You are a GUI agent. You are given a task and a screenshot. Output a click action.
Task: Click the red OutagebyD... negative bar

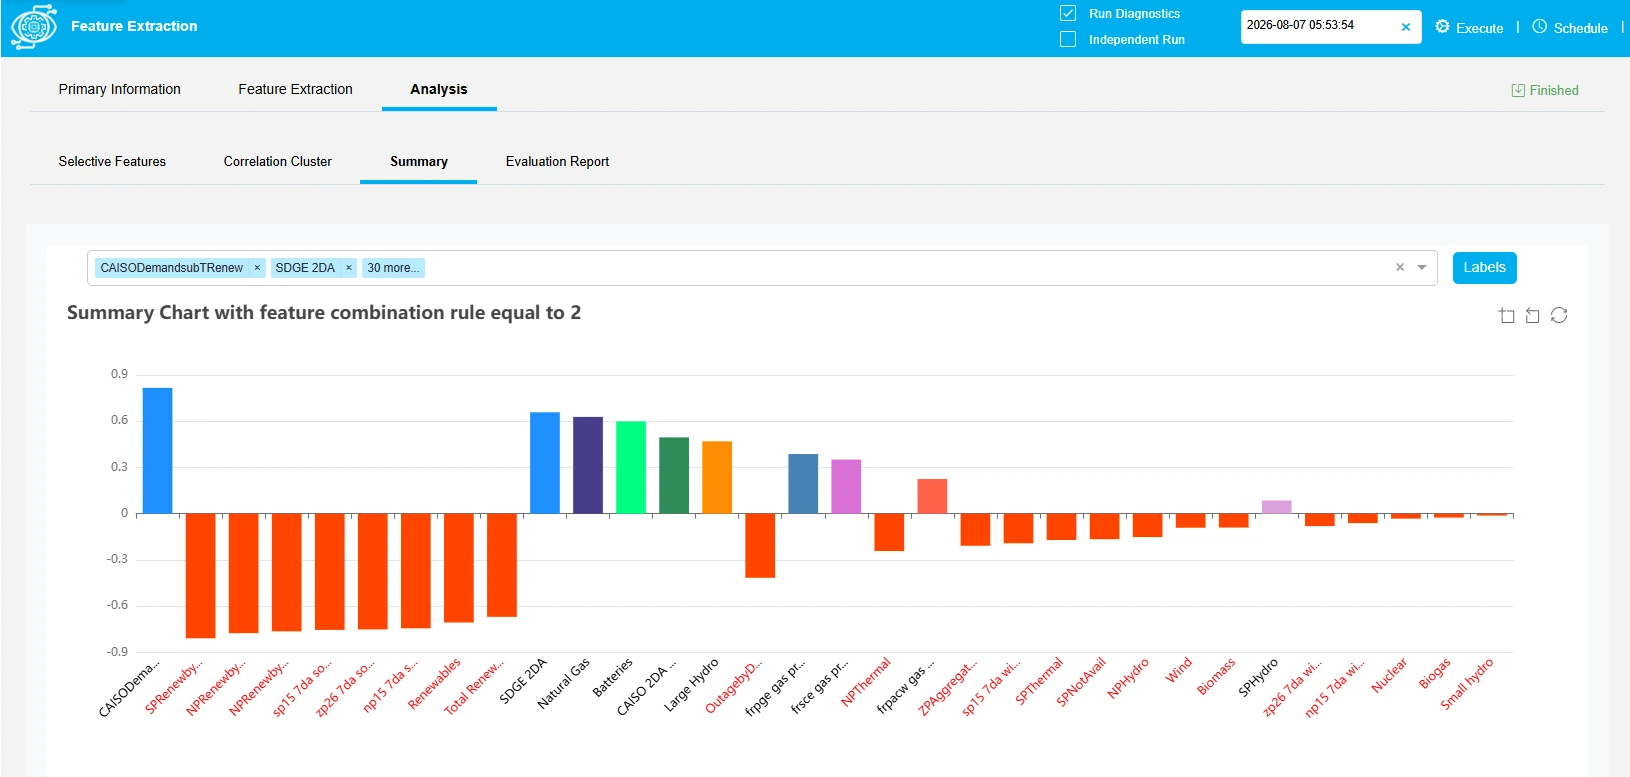coord(760,545)
